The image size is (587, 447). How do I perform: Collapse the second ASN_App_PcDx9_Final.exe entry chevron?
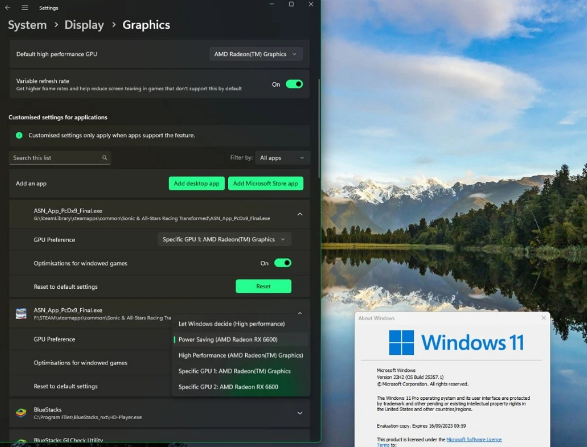(300, 313)
